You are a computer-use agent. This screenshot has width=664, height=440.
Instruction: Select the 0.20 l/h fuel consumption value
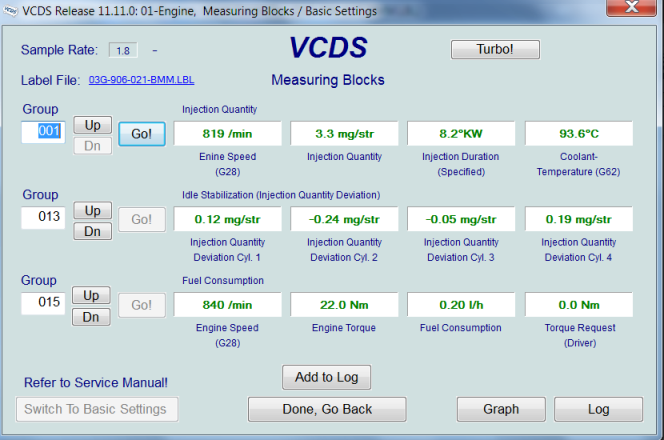click(x=461, y=305)
